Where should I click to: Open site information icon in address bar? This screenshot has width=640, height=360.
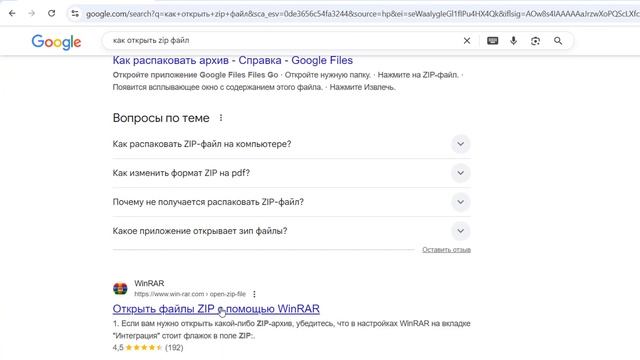click(x=75, y=14)
